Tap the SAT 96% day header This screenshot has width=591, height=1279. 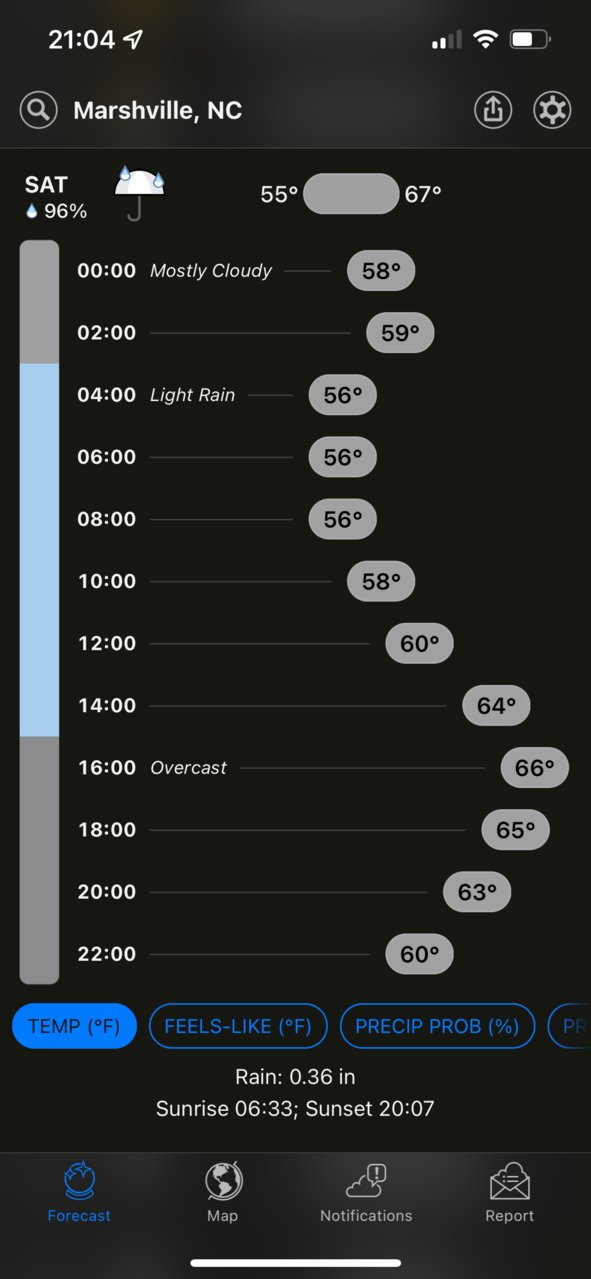pos(55,197)
